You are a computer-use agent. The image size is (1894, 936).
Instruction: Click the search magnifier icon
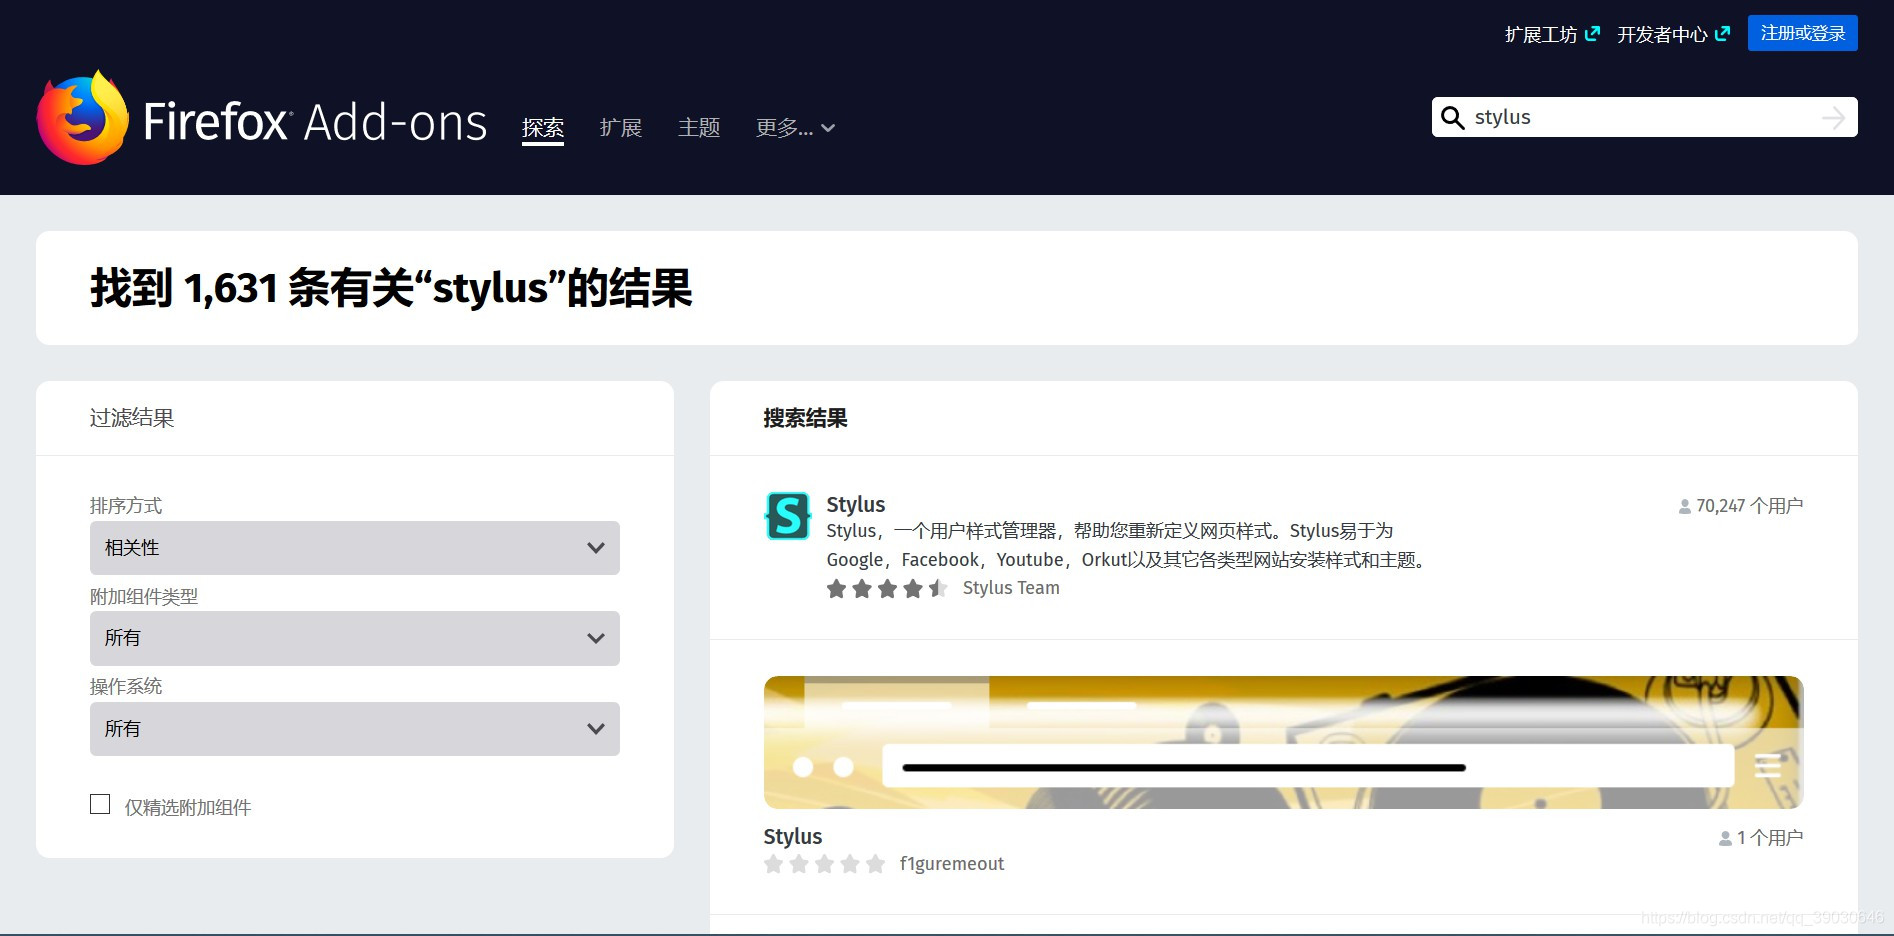pos(1453,118)
